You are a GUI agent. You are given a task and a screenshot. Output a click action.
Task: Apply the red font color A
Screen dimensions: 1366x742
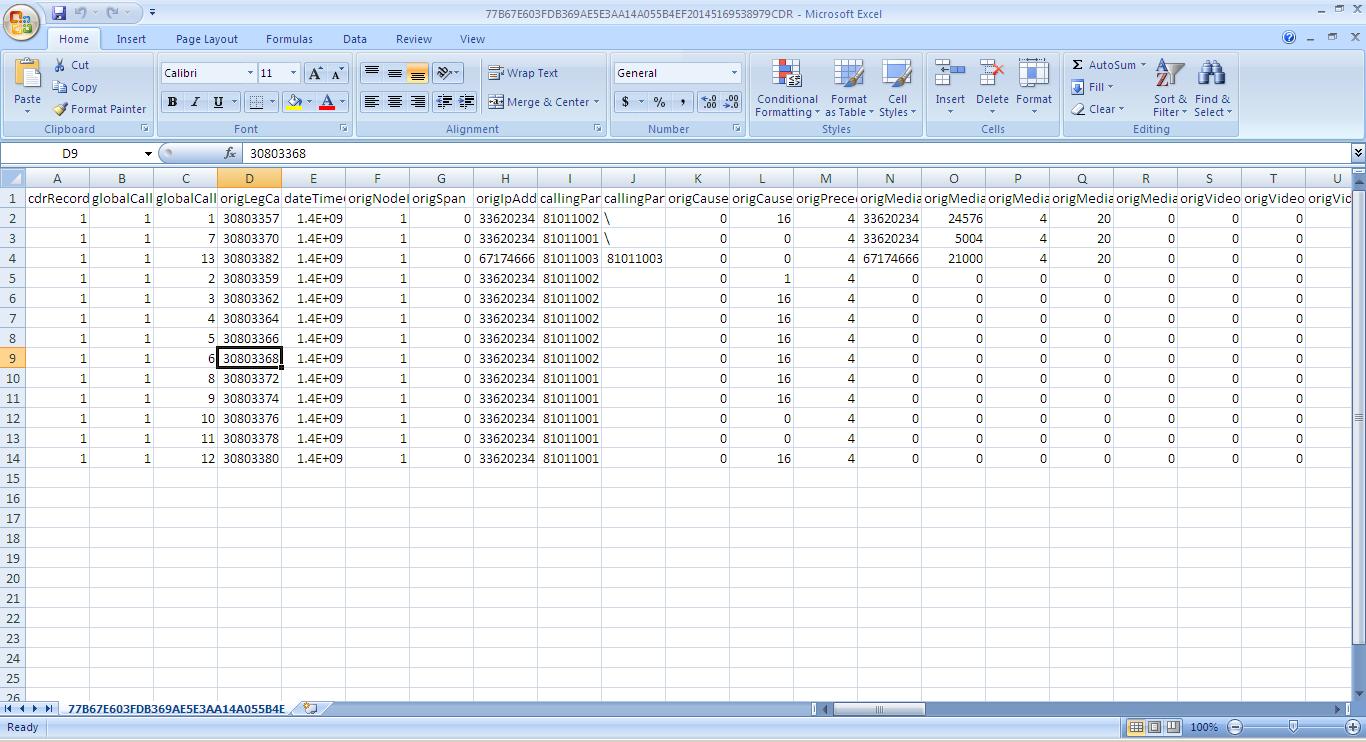pyautogui.click(x=327, y=102)
